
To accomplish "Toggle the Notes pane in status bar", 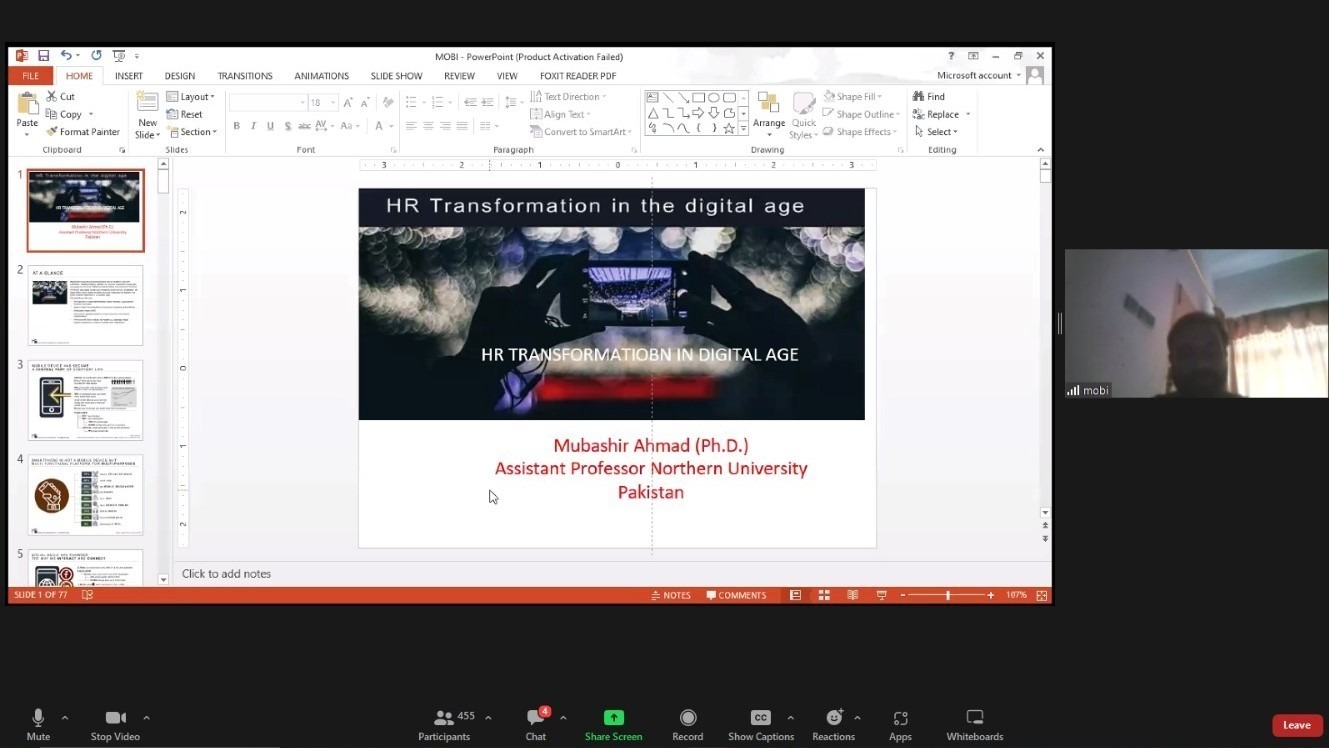I will click(671, 595).
